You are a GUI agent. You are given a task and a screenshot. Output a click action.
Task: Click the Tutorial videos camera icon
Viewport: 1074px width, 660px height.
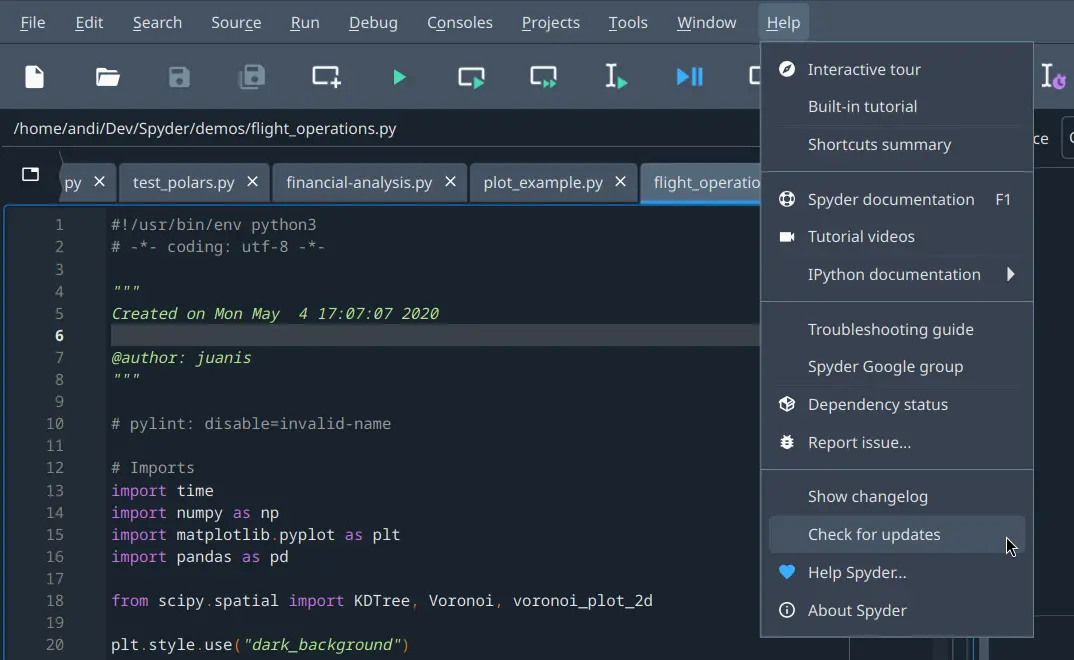pyautogui.click(x=787, y=237)
